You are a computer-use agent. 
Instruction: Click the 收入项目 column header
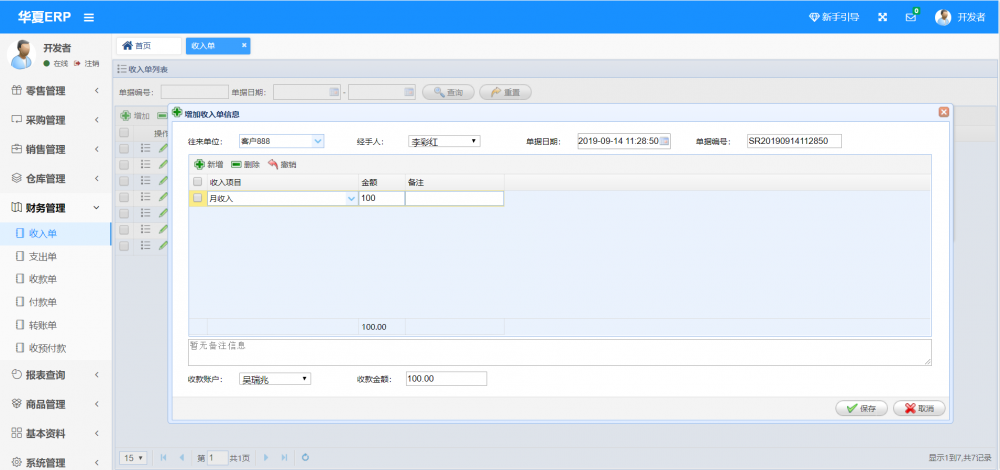(x=281, y=182)
